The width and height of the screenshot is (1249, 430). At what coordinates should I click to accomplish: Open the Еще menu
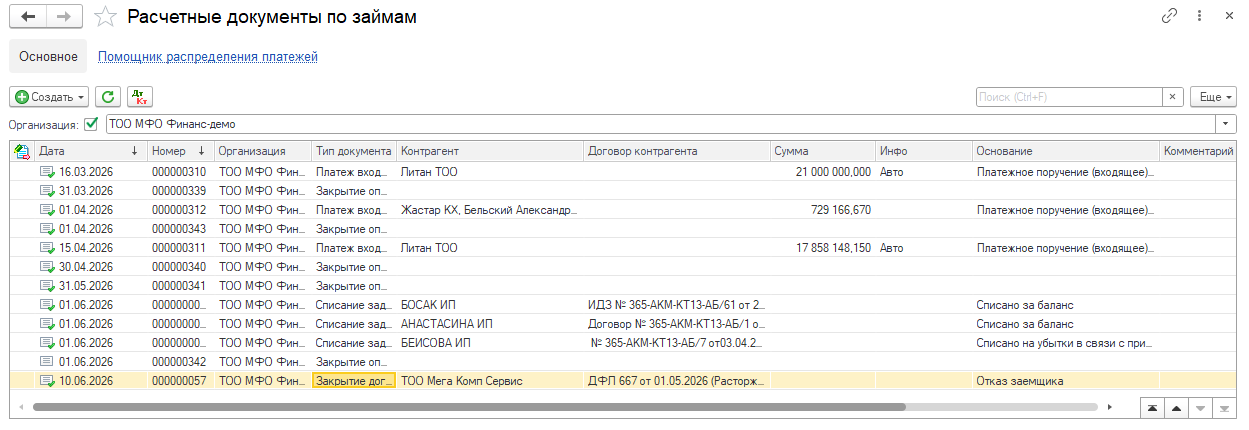coord(1213,97)
